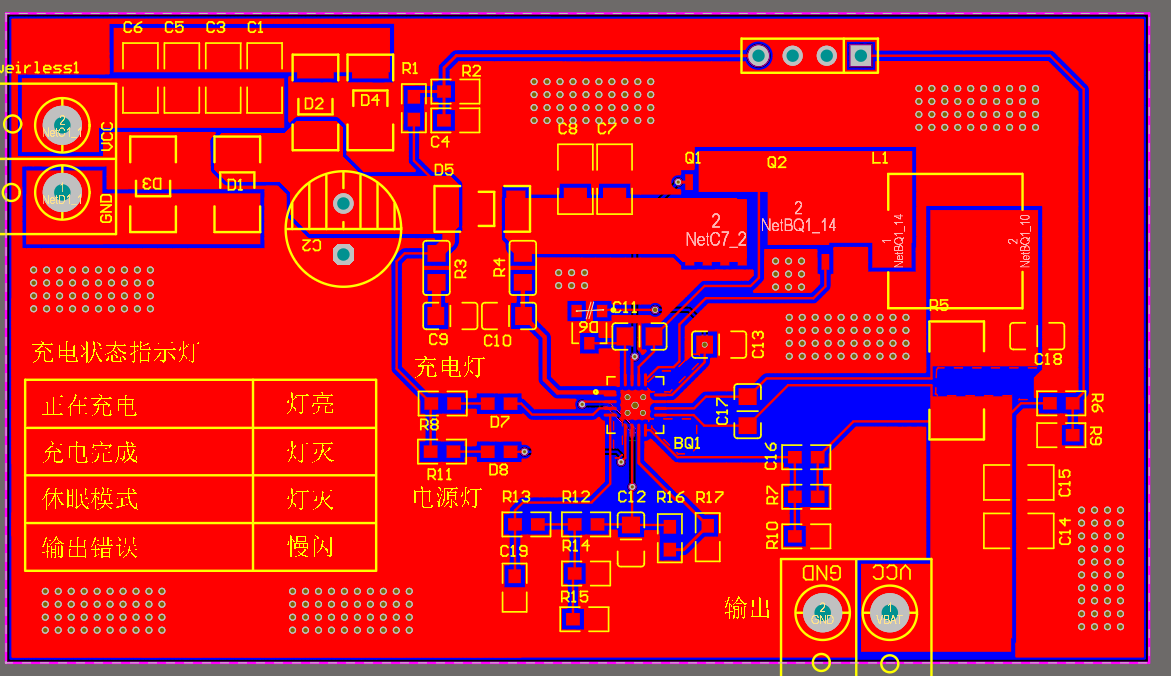This screenshot has width=1171, height=676.
Task: Select the C5 designator label
Action: pyautogui.click(x=174, y=28)
